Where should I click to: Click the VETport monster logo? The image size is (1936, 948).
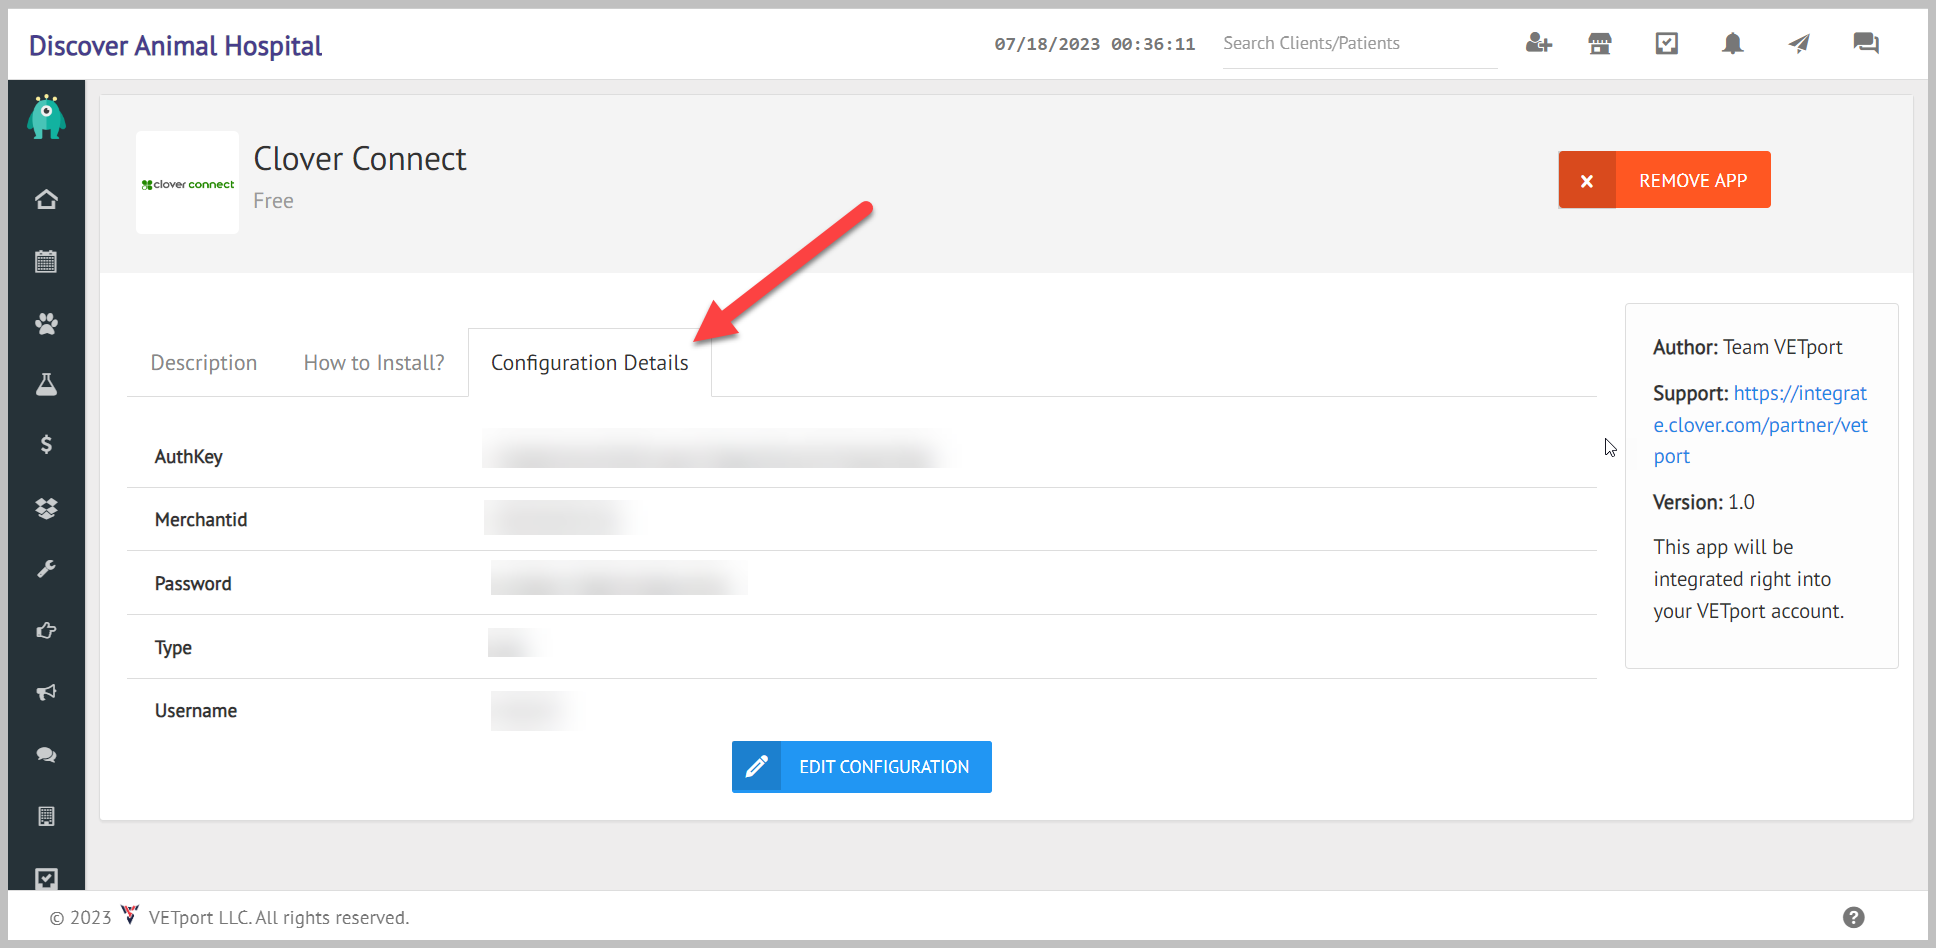pyautogui.click(x=46, y=117)
